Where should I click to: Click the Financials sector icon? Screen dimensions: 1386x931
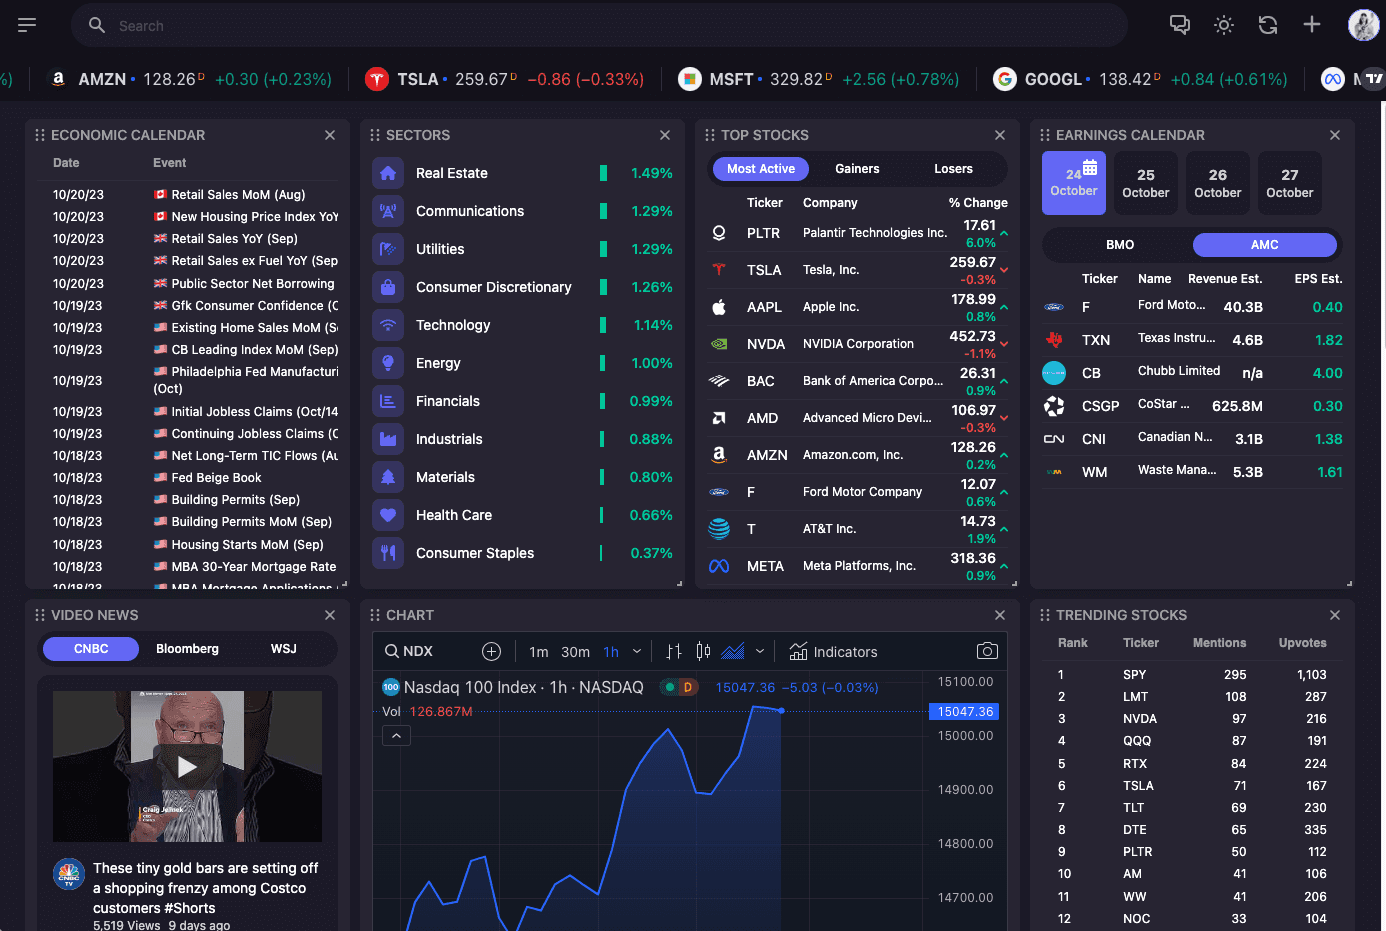pos(388,401)
